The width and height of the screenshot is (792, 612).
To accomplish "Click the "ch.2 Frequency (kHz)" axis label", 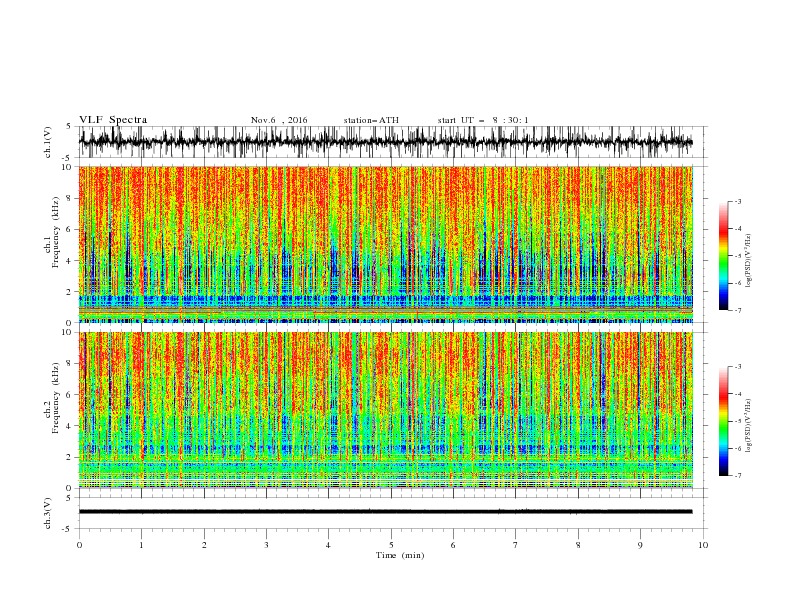I will (x=52, y=398).
